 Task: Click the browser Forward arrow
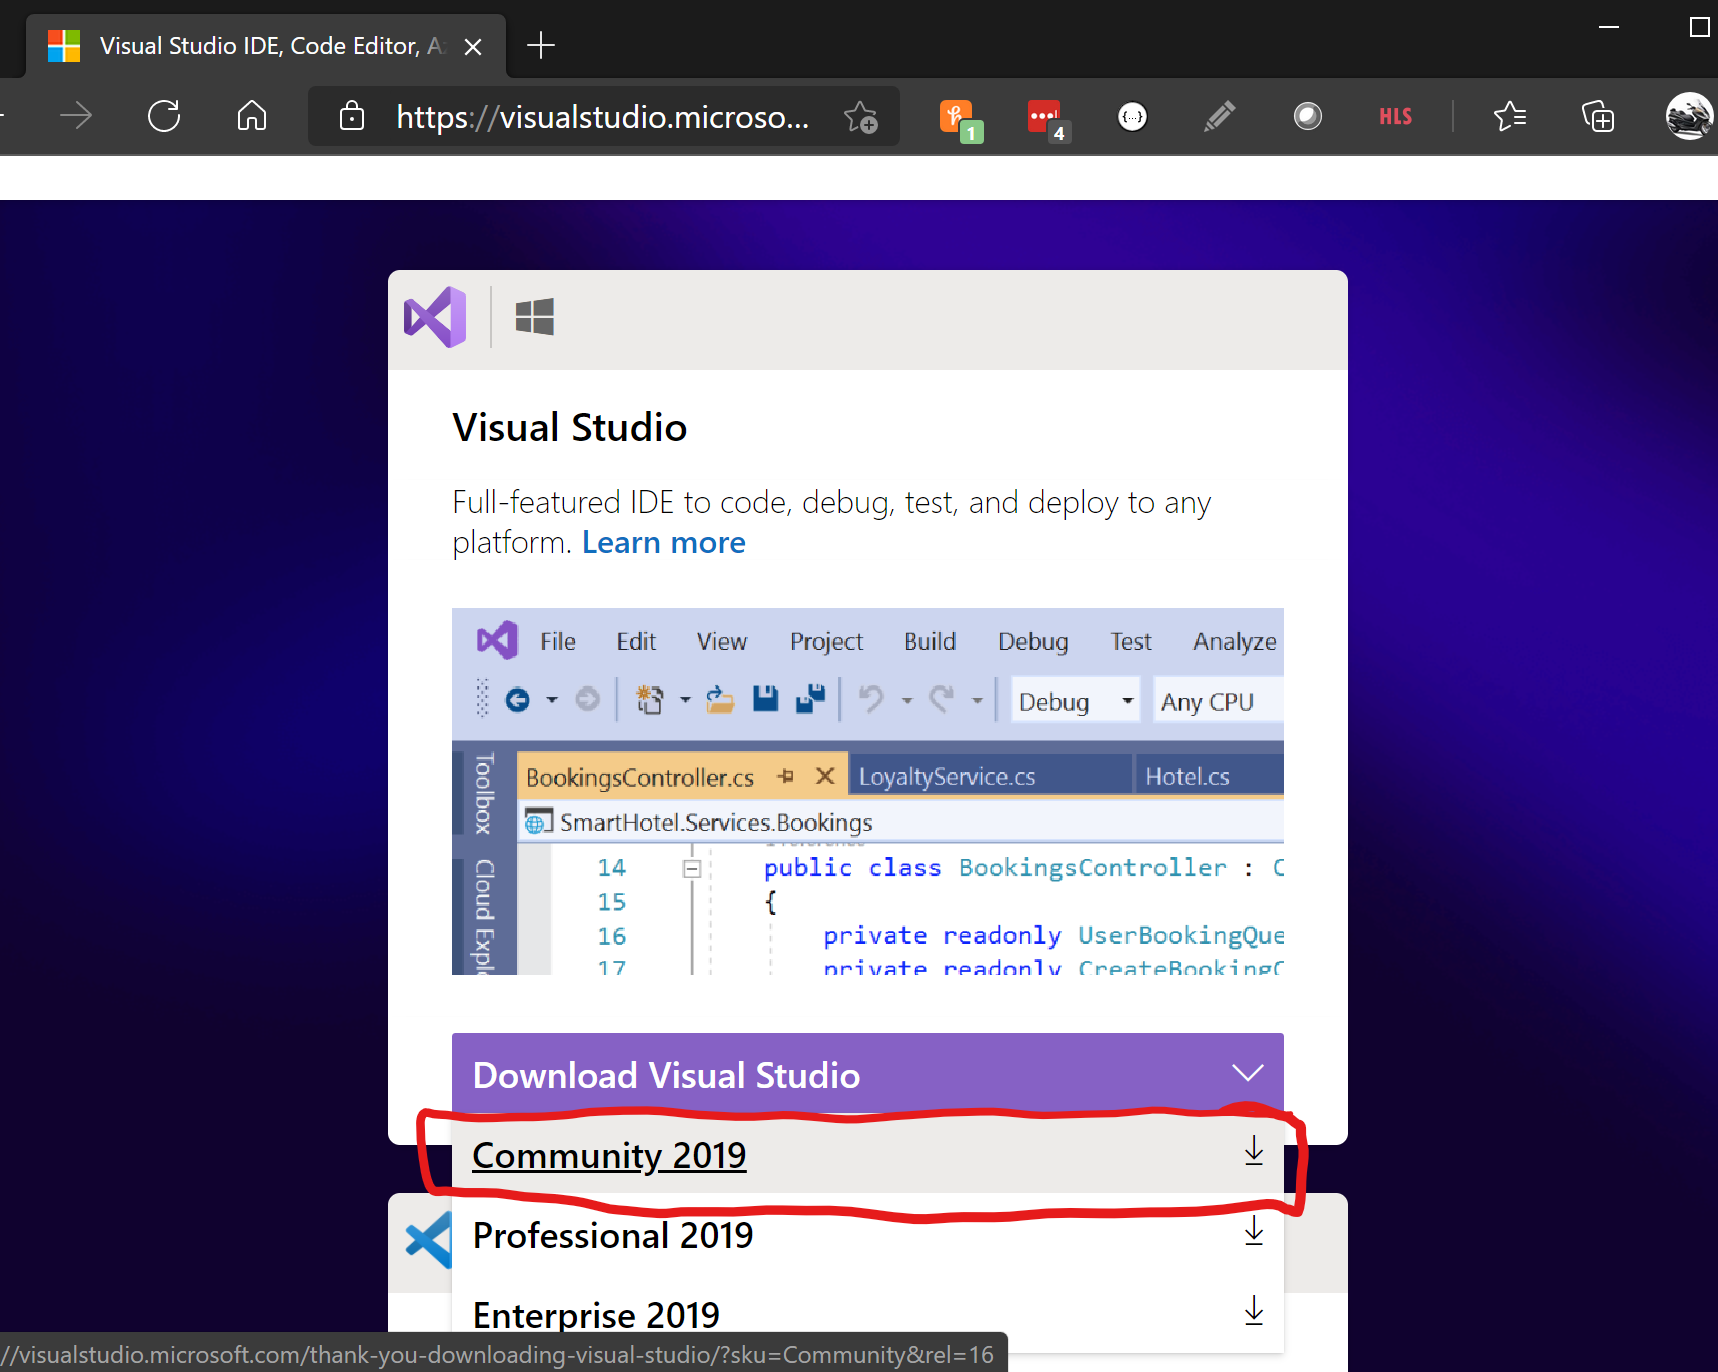[x=76, y=117]
